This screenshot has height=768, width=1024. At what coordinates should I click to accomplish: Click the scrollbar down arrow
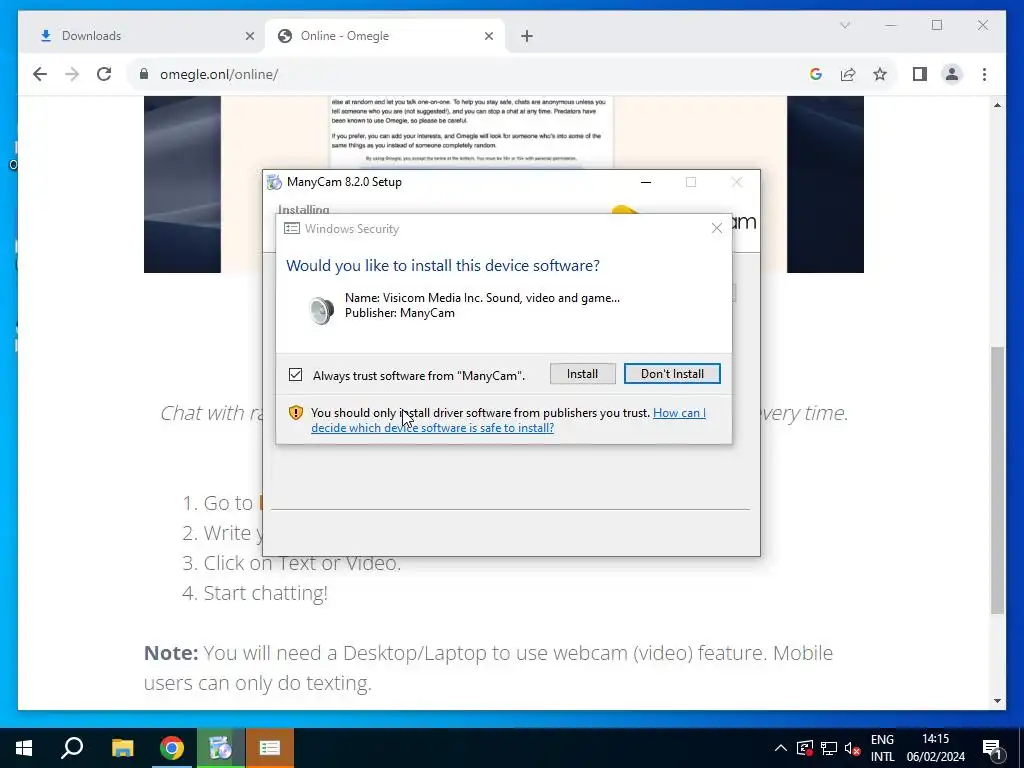[997, 701]
